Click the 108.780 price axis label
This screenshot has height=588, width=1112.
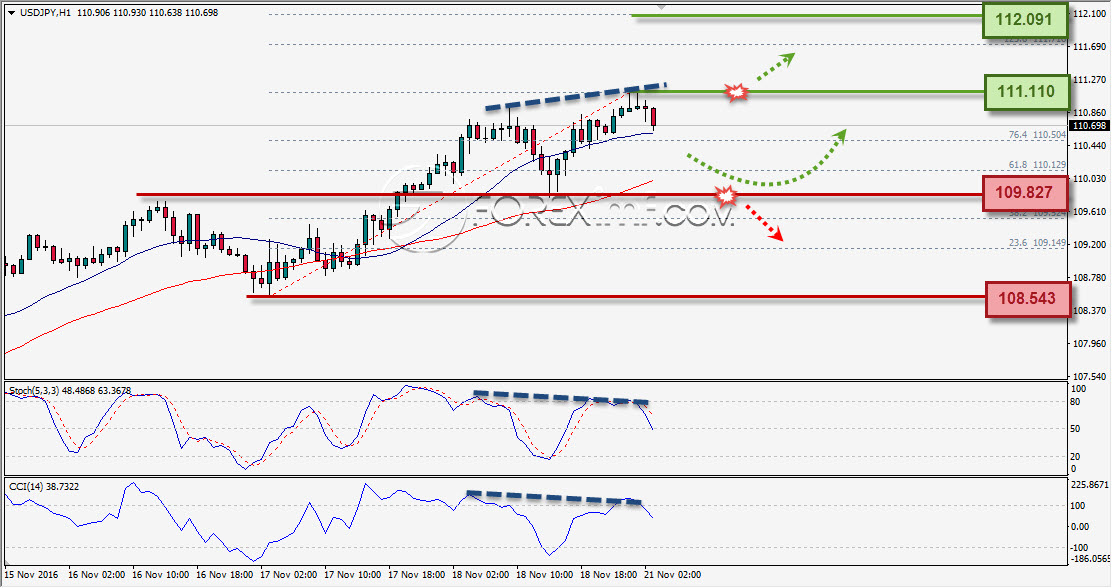[1090, 277]
